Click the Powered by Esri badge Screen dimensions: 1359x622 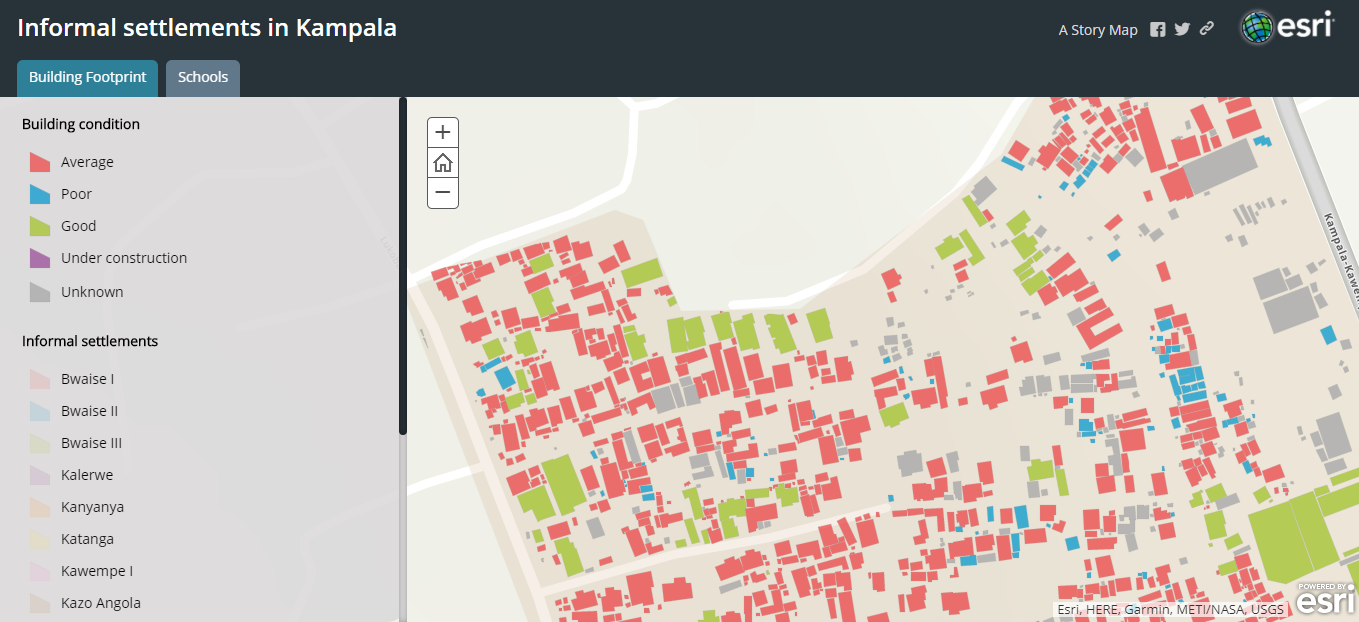point(1327,597)
